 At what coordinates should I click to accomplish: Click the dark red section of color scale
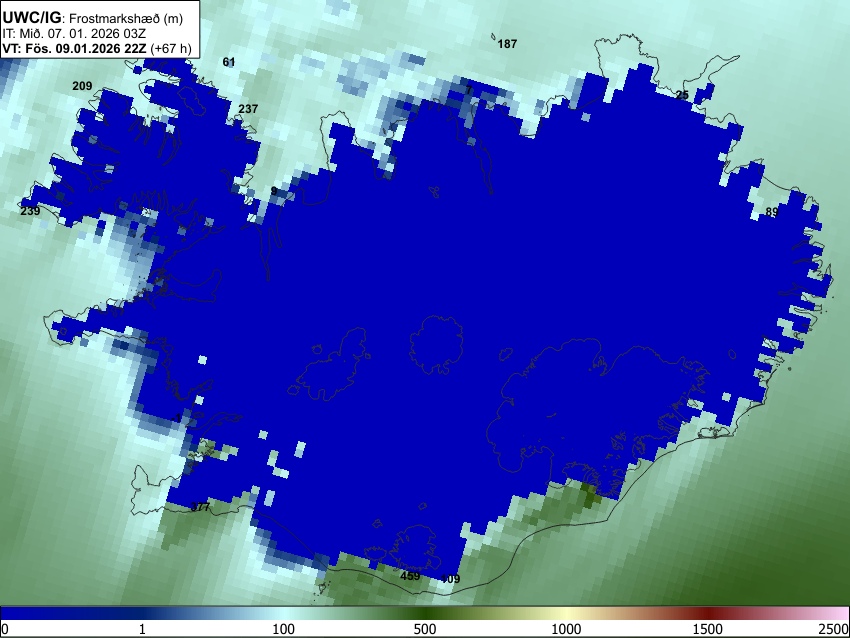coord(708,613)
